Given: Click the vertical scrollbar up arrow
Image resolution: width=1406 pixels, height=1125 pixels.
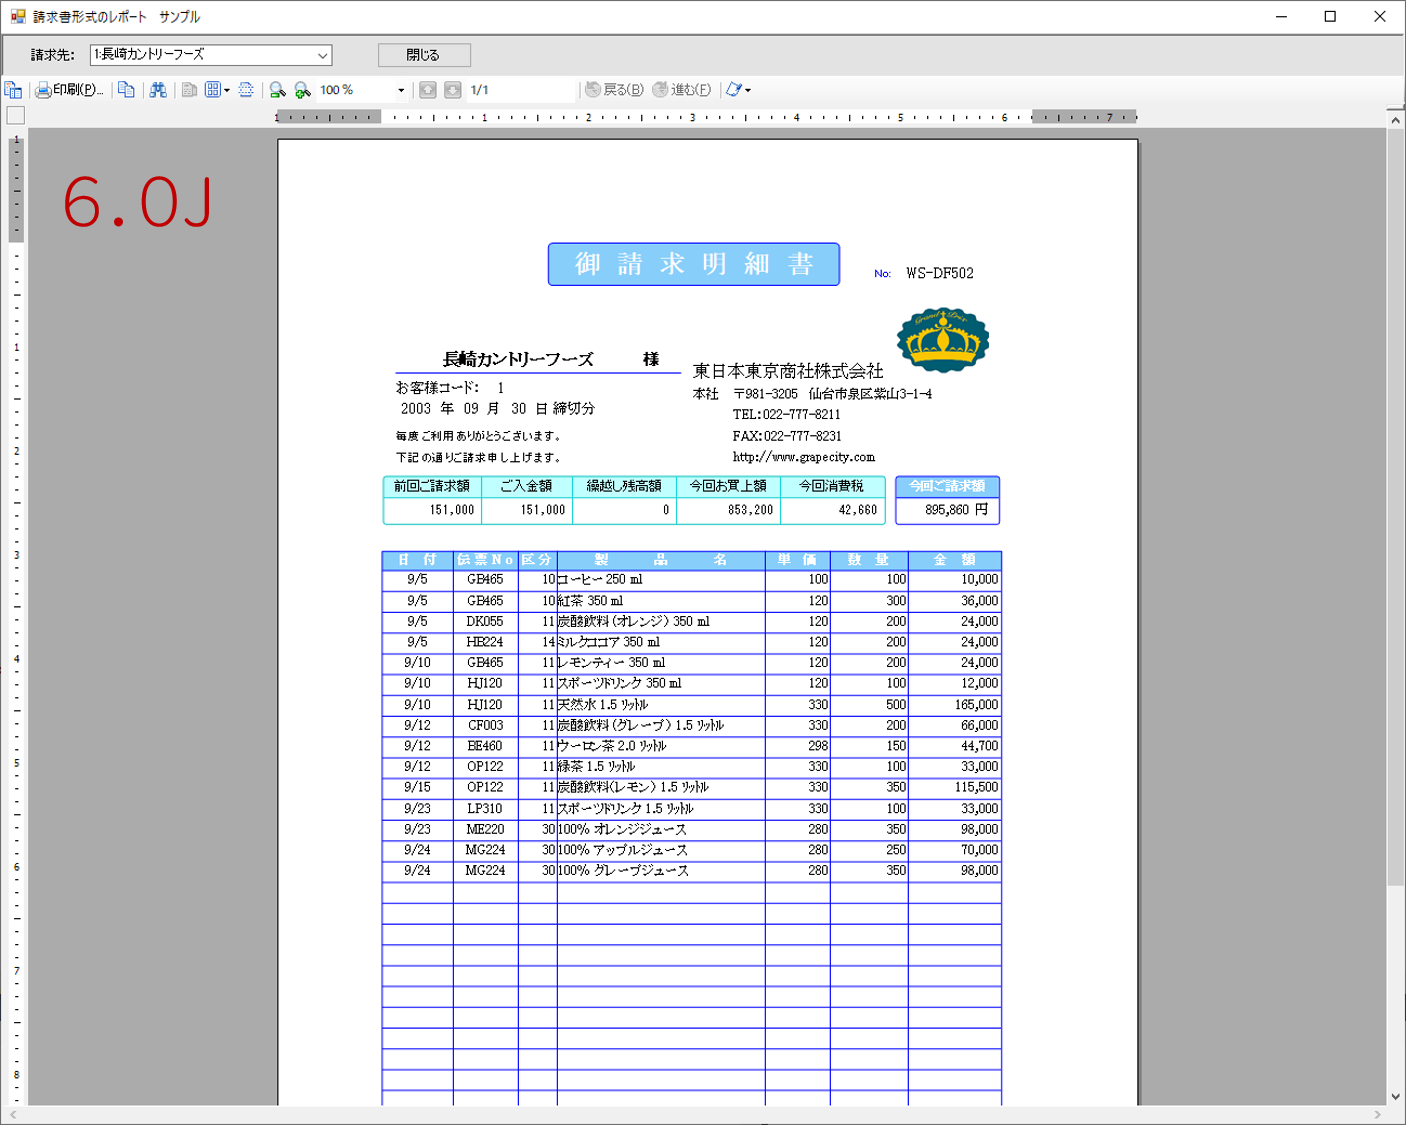Looking at the screenshot, I should coord(1396,119).
